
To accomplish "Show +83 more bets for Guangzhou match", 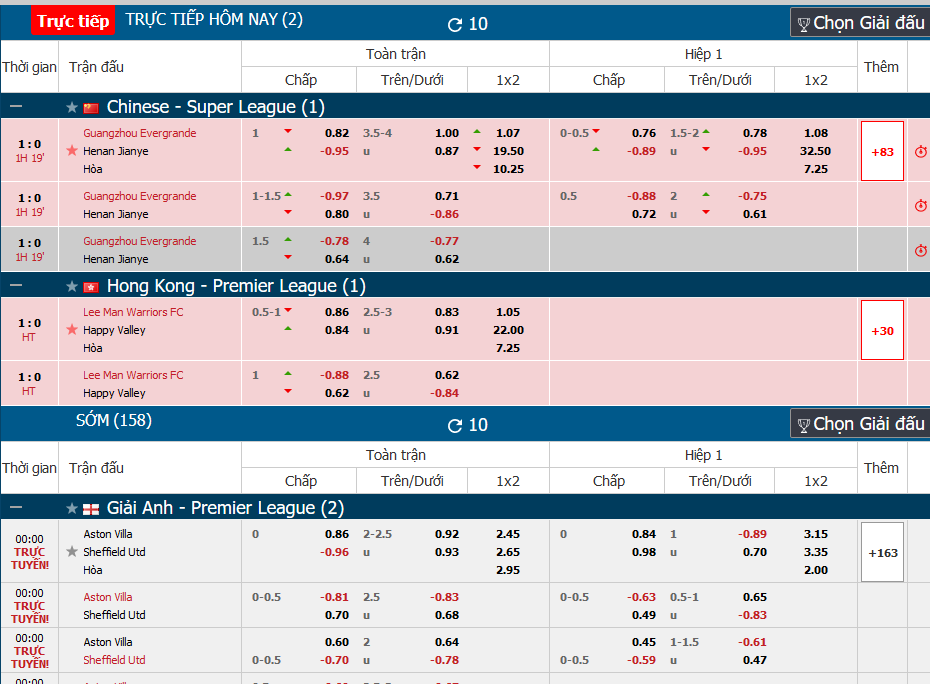I will [882, 151].
